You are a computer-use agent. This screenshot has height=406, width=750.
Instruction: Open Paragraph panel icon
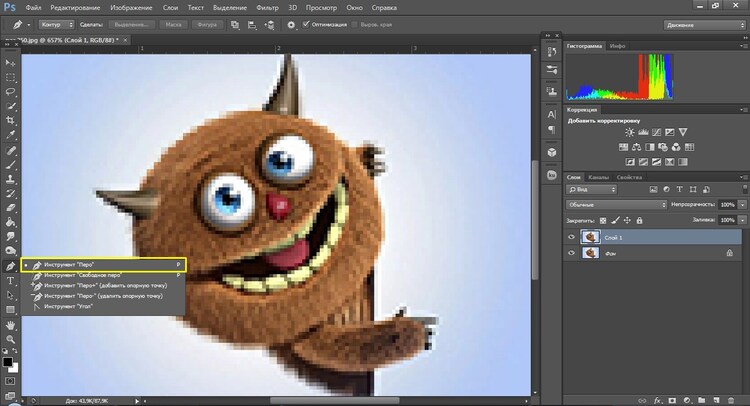pyautogui.click(x=551, y=130)
